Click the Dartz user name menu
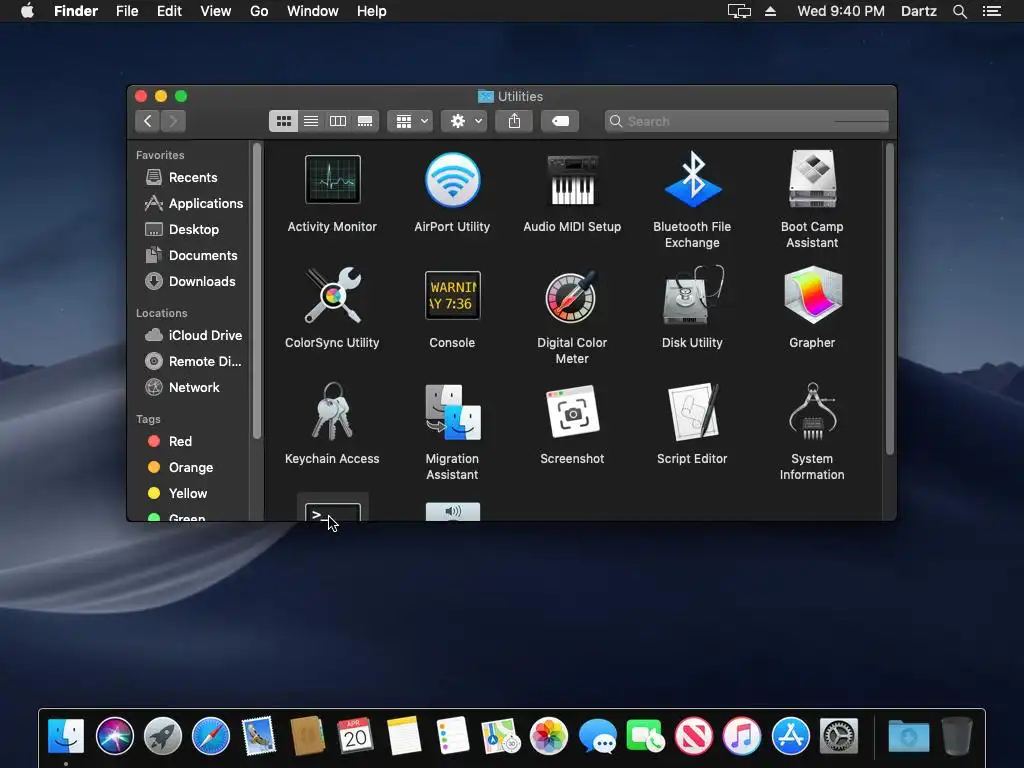This screenshot has height=768, width=1024. pyautogui.click(x=919, y=11)
